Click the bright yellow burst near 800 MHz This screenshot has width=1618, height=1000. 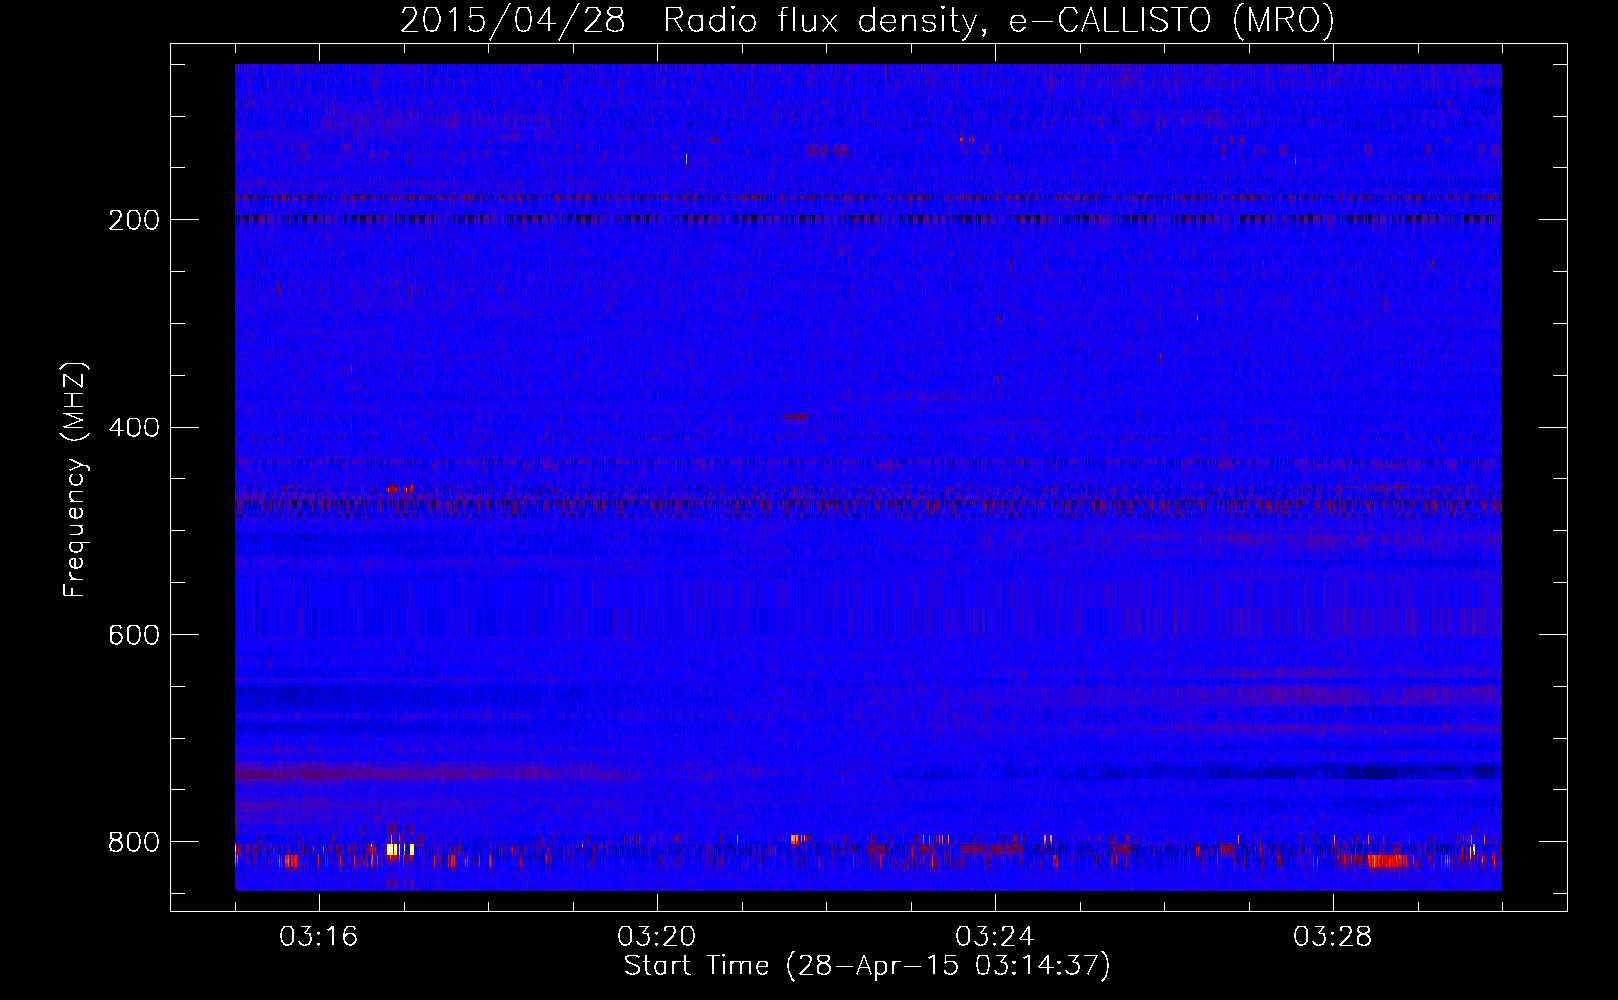coord(399,849)
